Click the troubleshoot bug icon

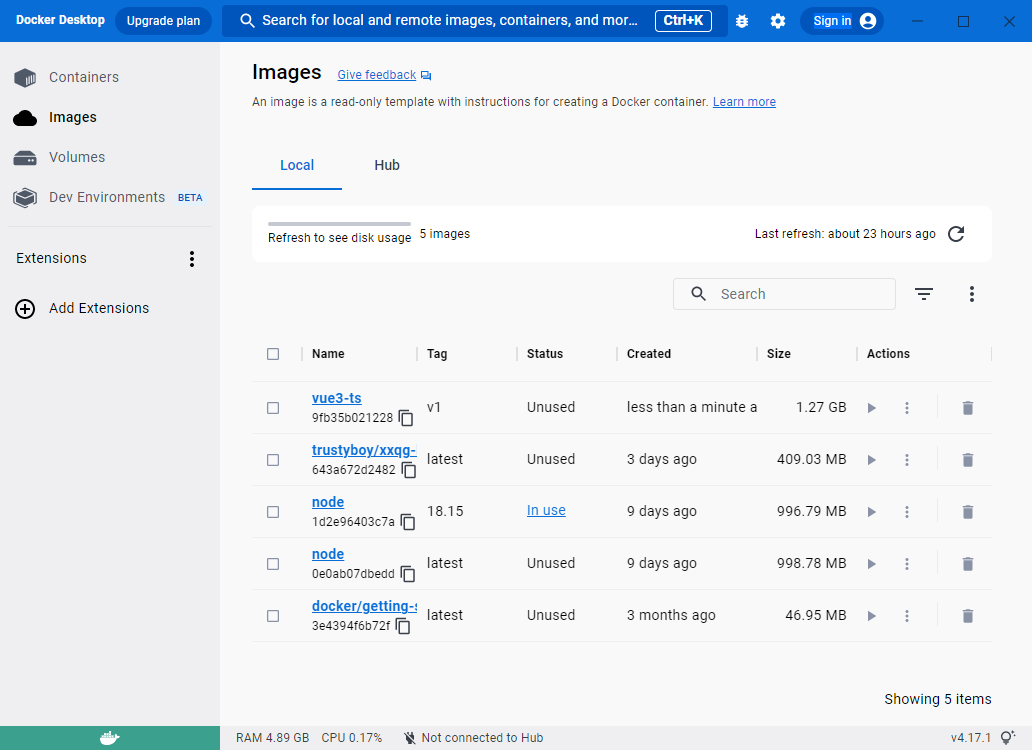[742, 21]
